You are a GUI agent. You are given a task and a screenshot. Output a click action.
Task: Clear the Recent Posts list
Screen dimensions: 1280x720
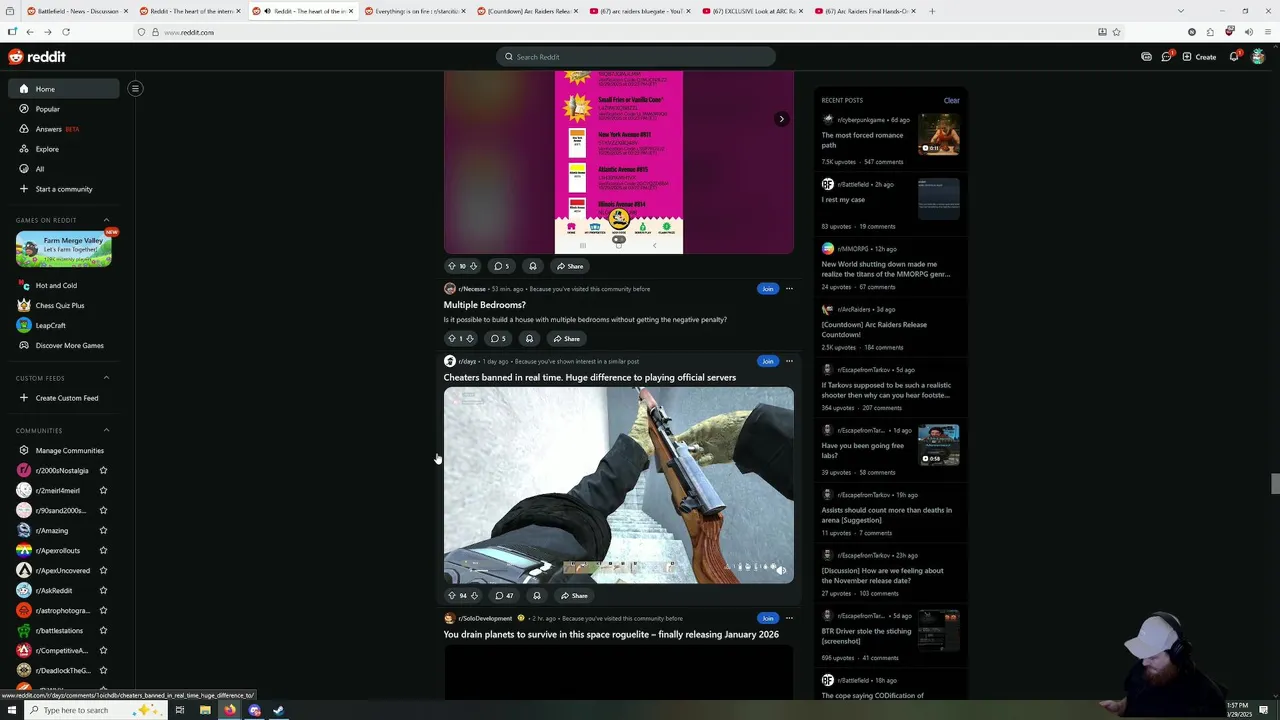[951, 100]
